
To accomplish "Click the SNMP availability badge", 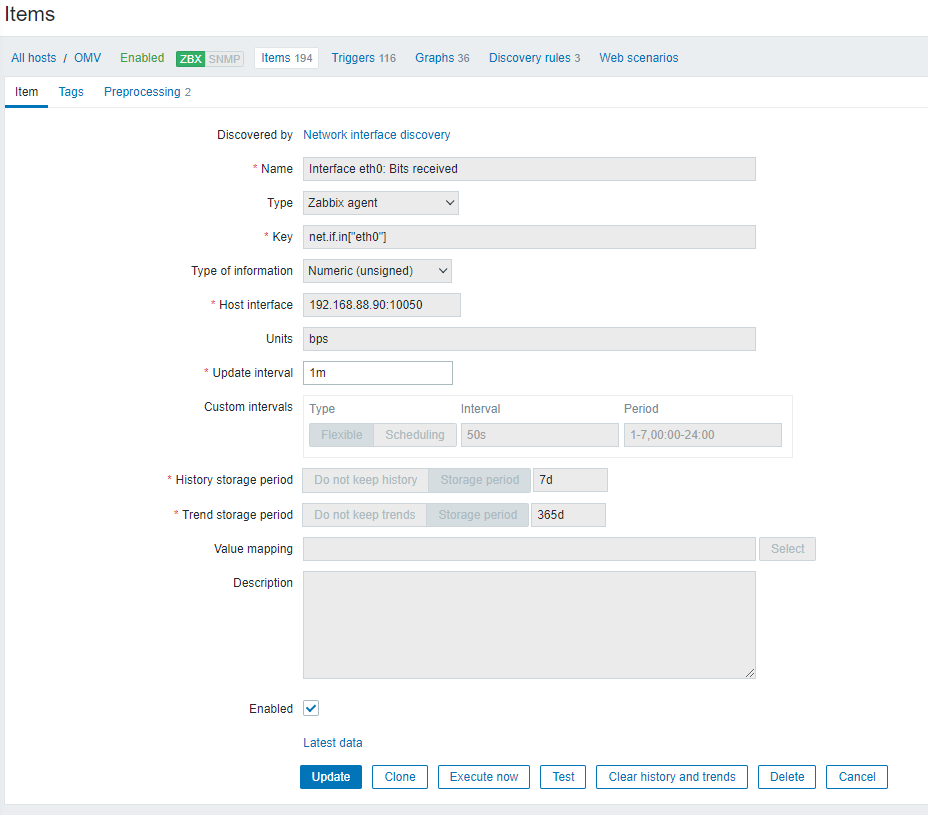I will click(x=224, y=59).
